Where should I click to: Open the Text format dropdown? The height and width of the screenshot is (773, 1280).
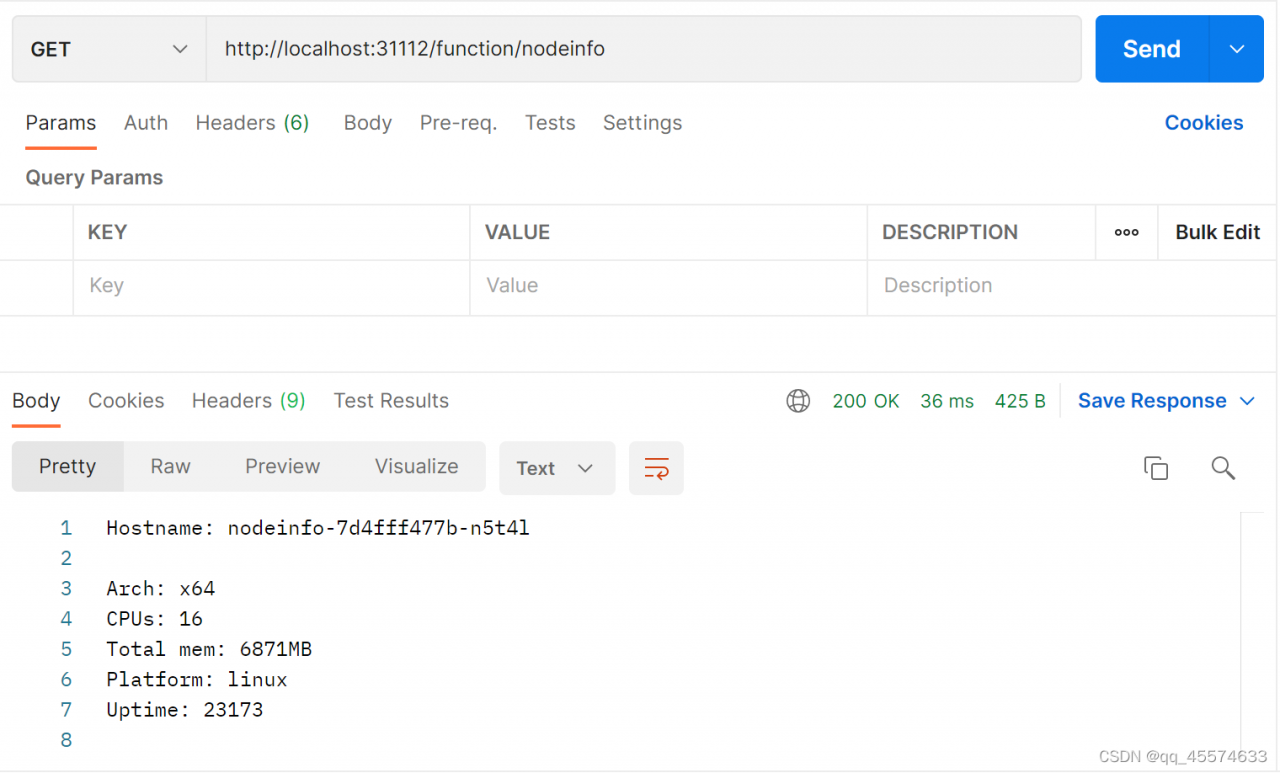(557, 468)
